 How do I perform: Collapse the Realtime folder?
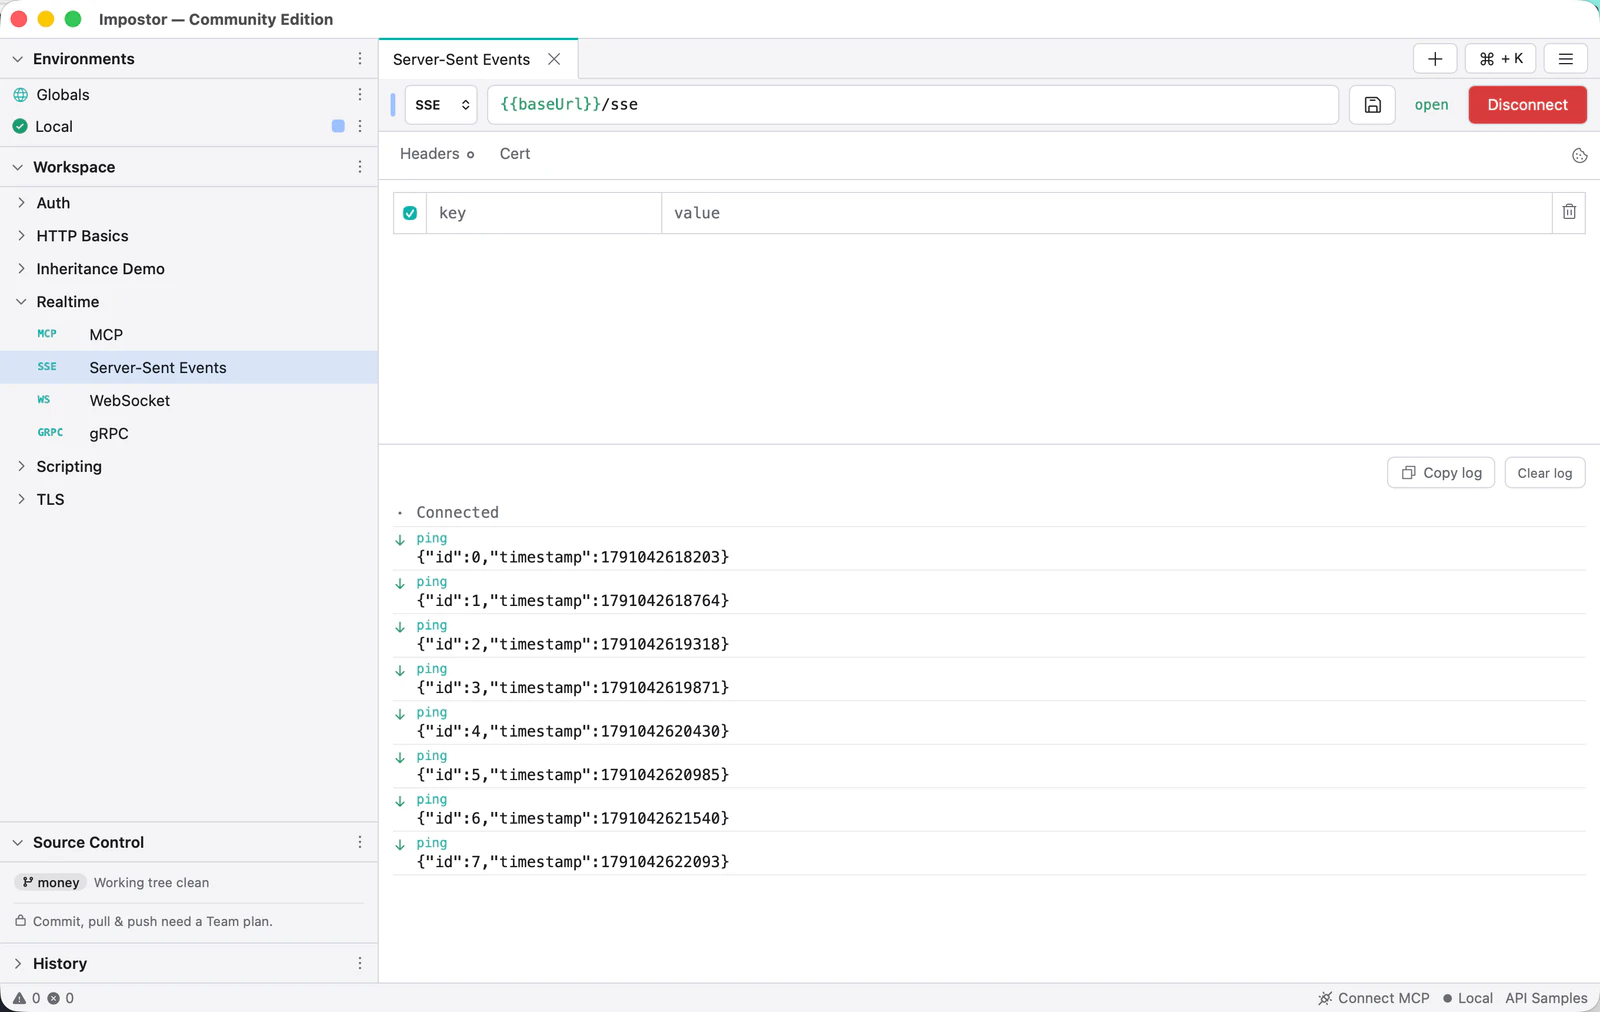coord(21,302)
